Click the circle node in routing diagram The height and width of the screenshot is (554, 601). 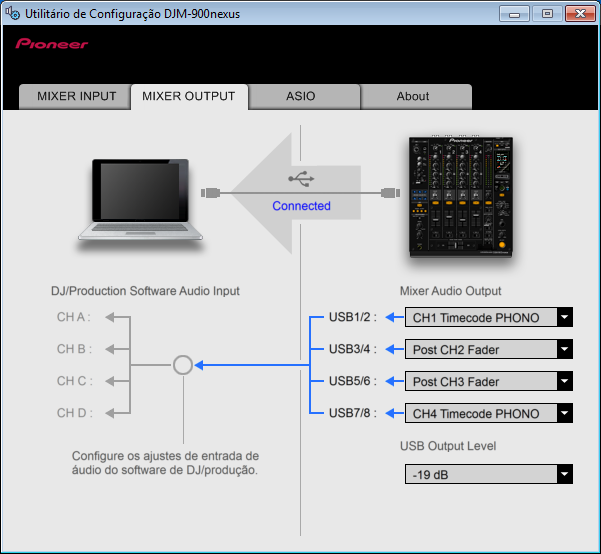183,365
